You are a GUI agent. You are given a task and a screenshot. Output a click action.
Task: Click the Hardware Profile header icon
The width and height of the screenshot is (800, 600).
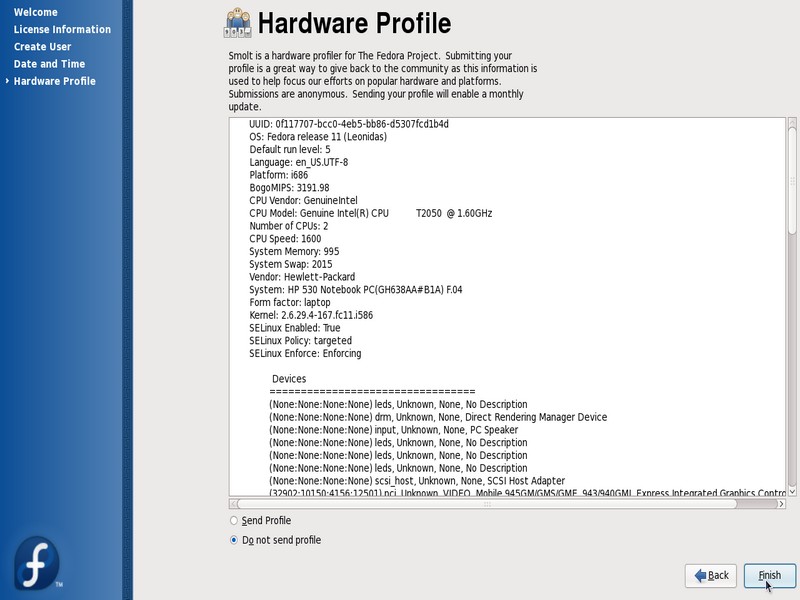pyautogui.click(x=239, y=22)
